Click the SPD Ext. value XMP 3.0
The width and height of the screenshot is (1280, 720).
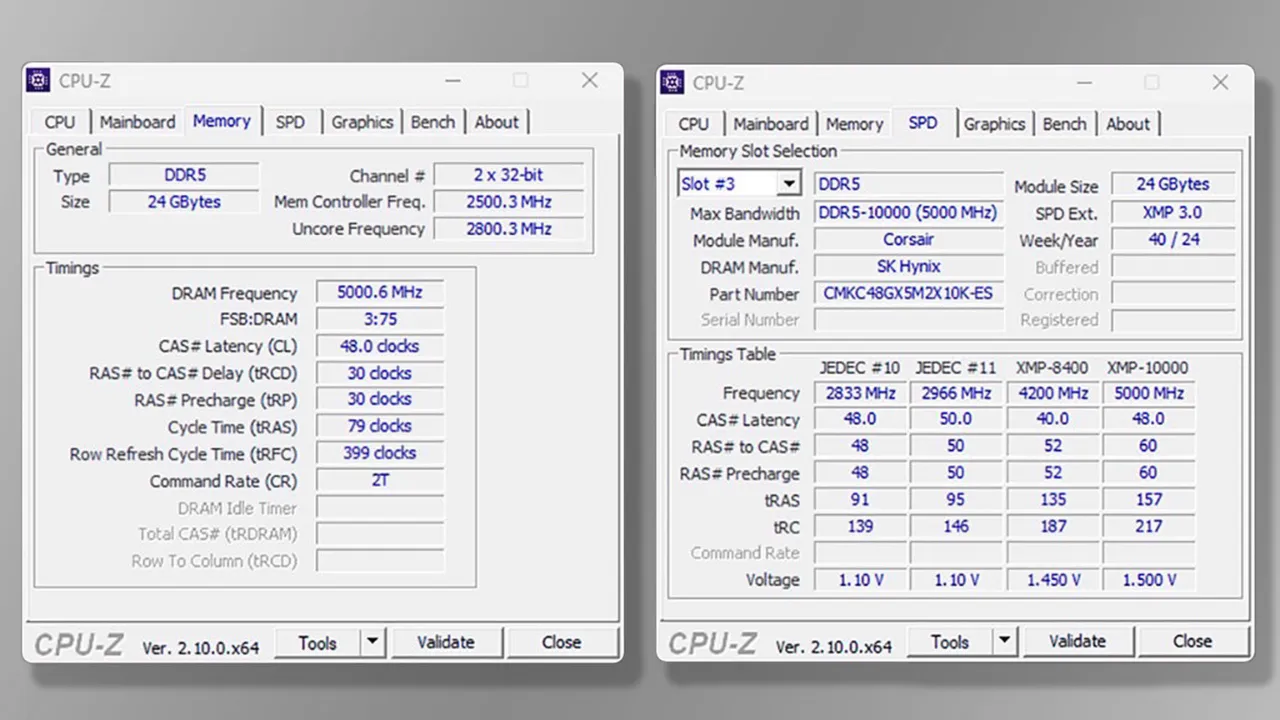pyautogui.click(x=1173, y=212)
